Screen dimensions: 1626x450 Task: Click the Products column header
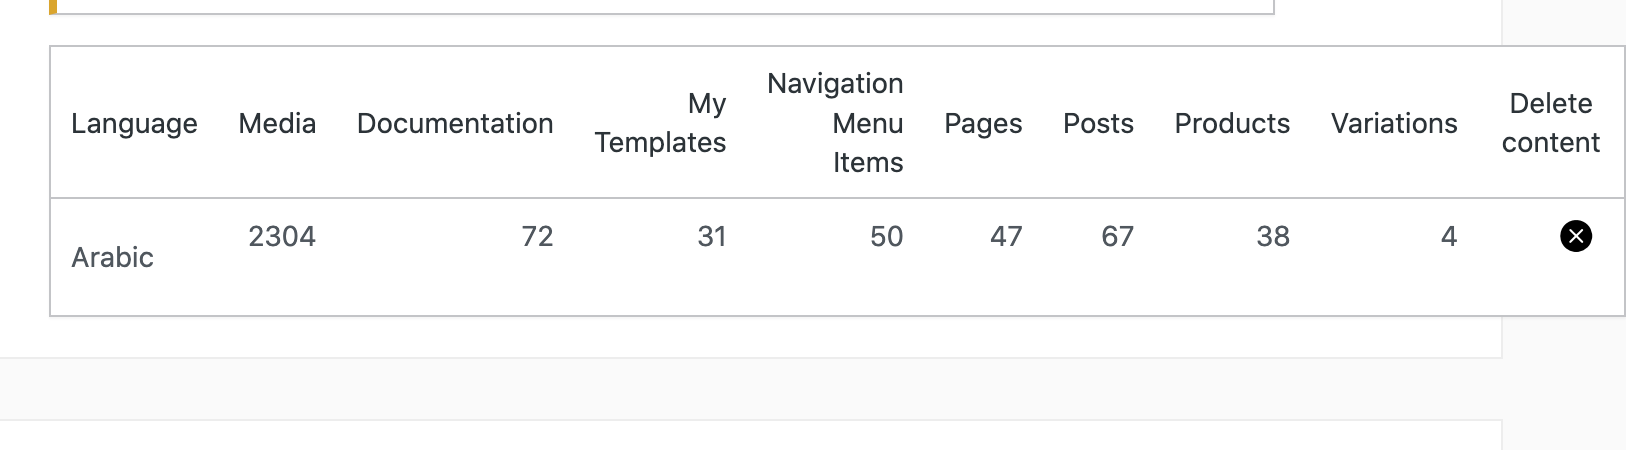1232,123
